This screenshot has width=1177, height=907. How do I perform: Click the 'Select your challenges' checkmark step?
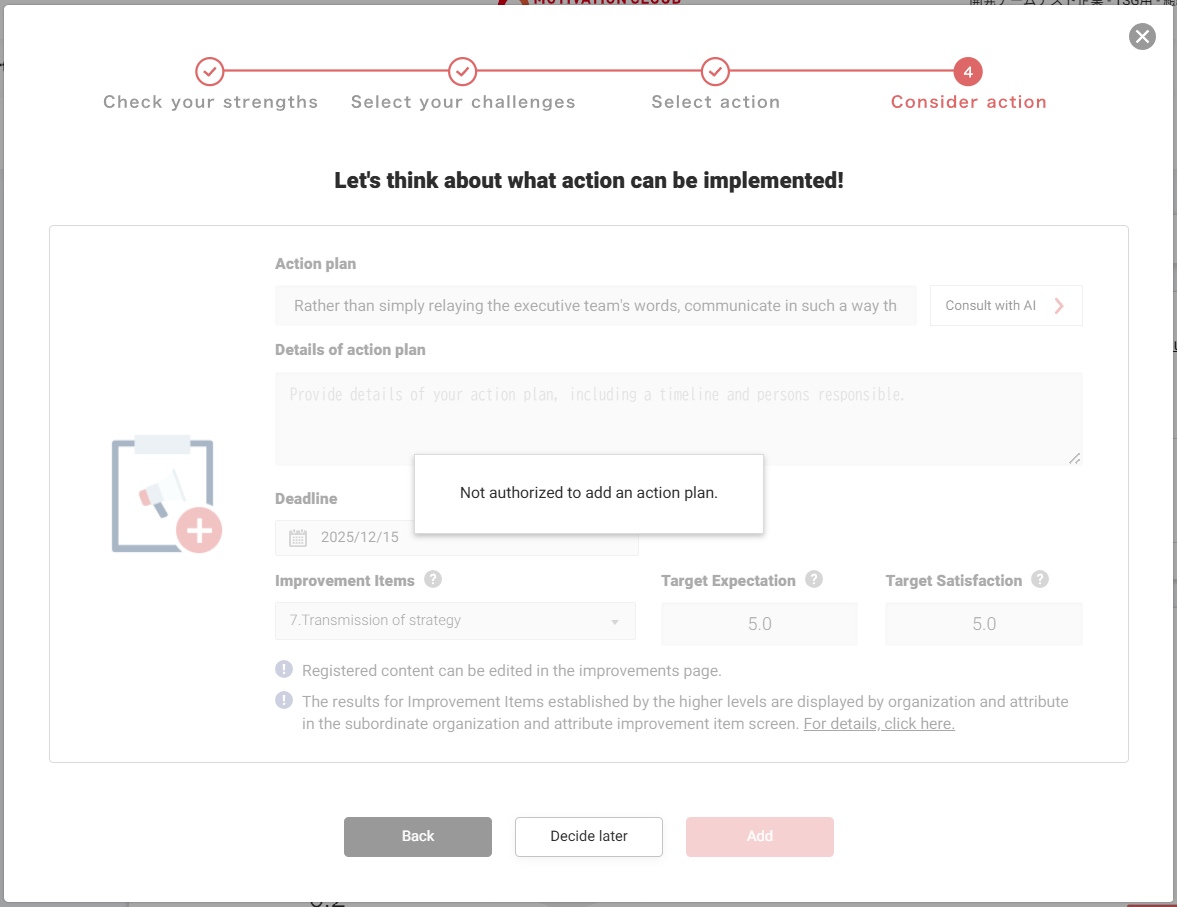(x=462, y=72)
